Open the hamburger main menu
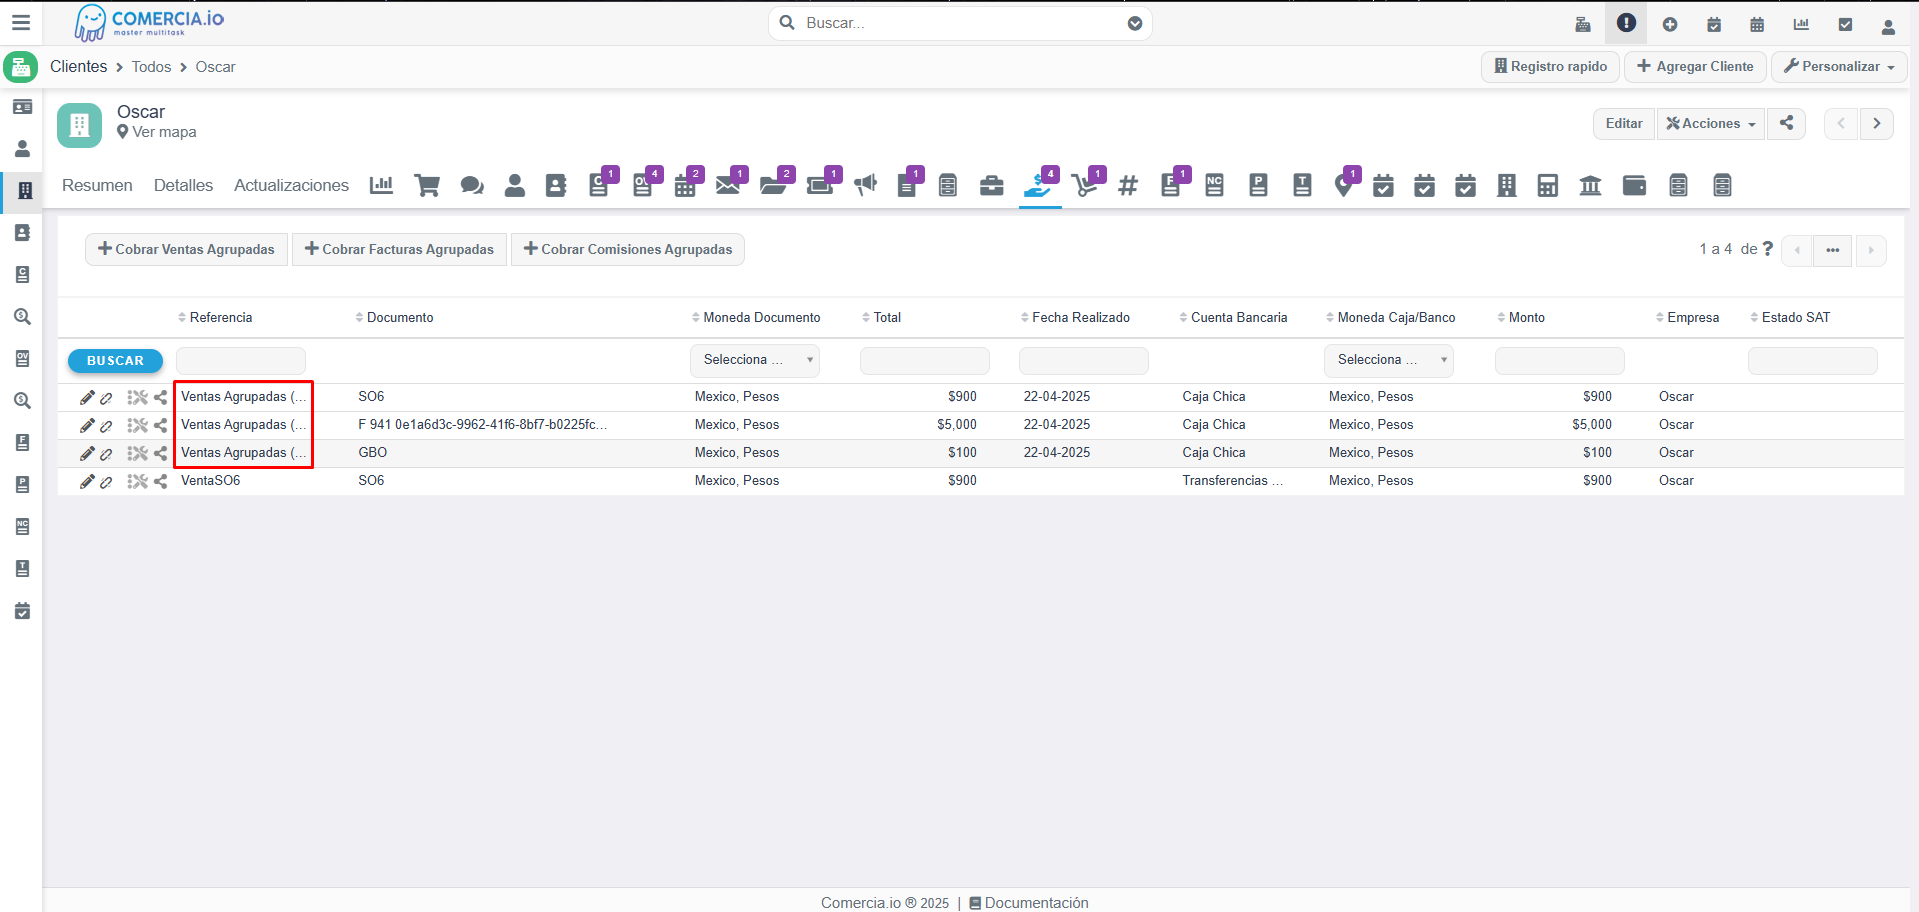Viewport: 1919px width, 912px height. click(x=21, y=22)
